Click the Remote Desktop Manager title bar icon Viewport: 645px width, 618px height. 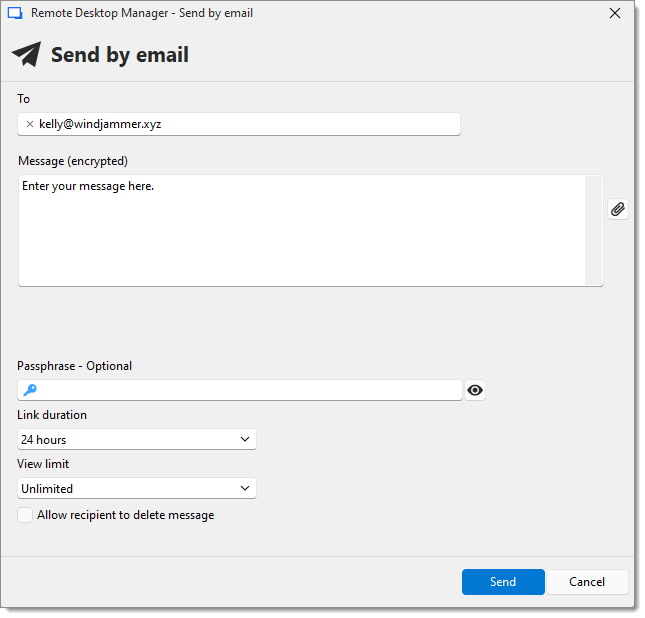point(15,13)
